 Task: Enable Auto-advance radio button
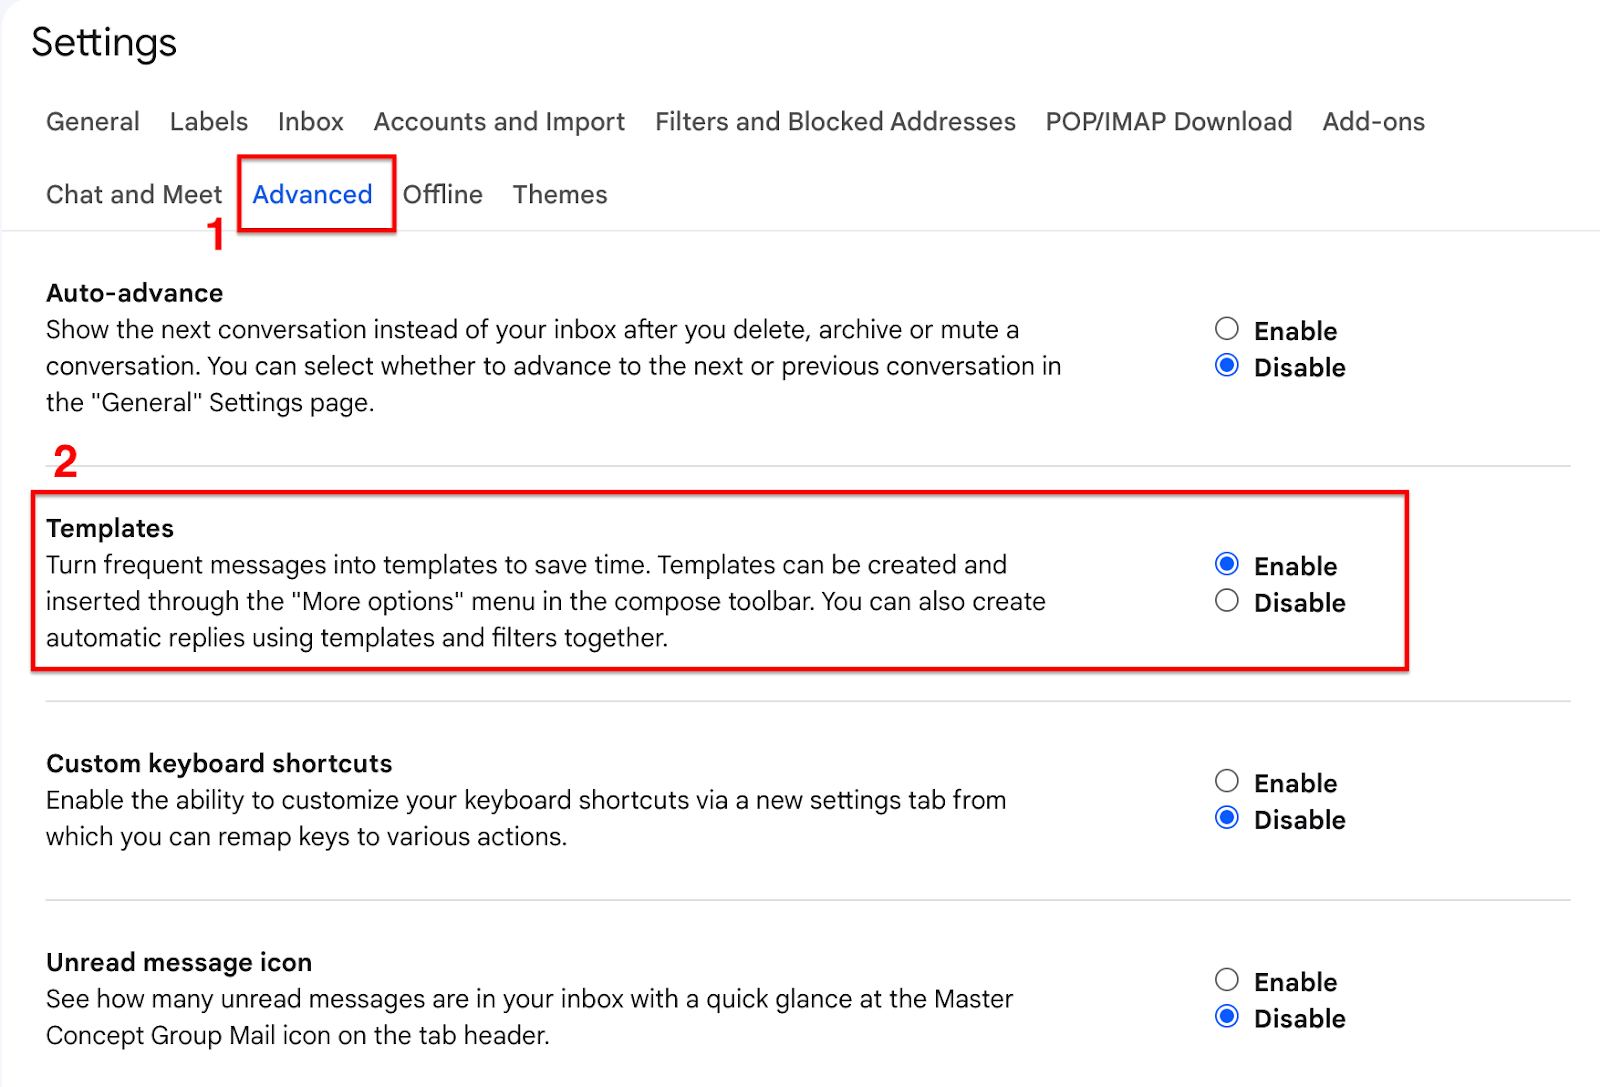pyautogui.click(x=1227, y=329)
